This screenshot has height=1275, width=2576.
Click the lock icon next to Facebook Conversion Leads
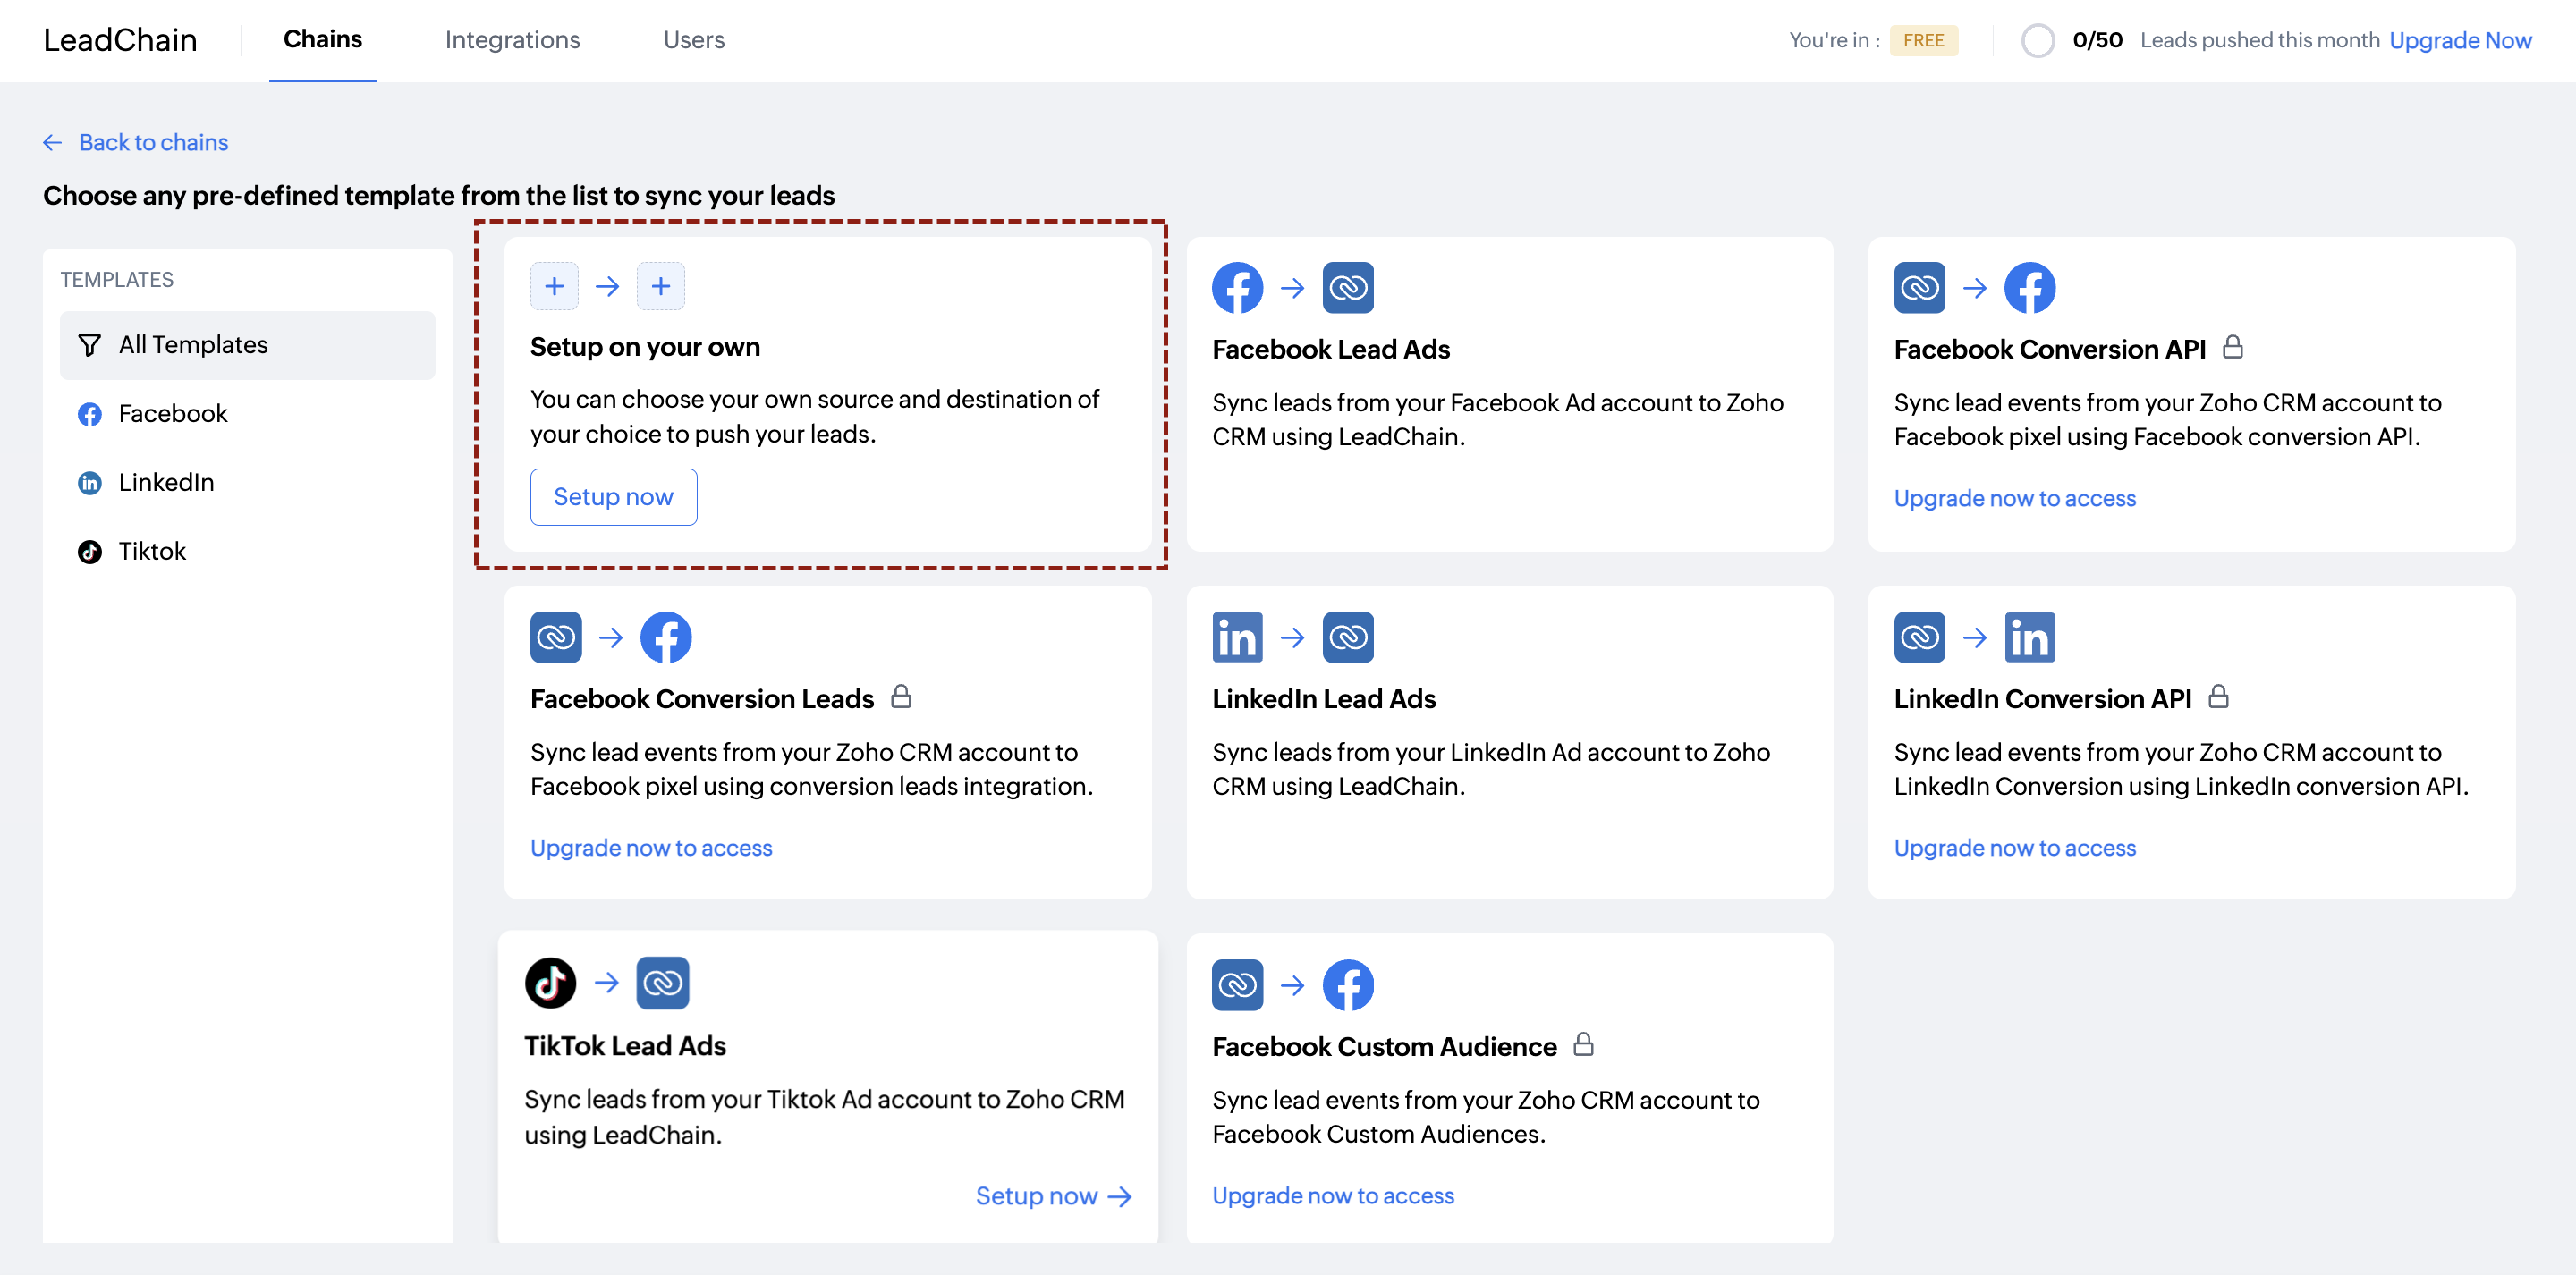(x=900, y=697)
